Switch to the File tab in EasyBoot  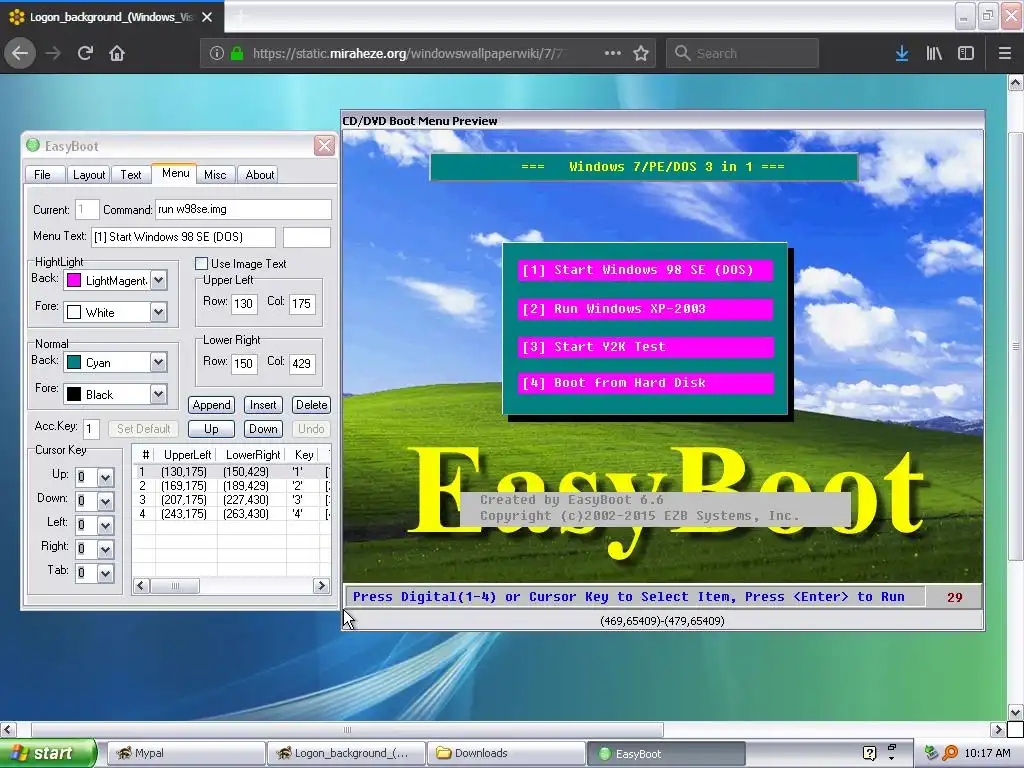pyautogui.click(x=42, y=174)
